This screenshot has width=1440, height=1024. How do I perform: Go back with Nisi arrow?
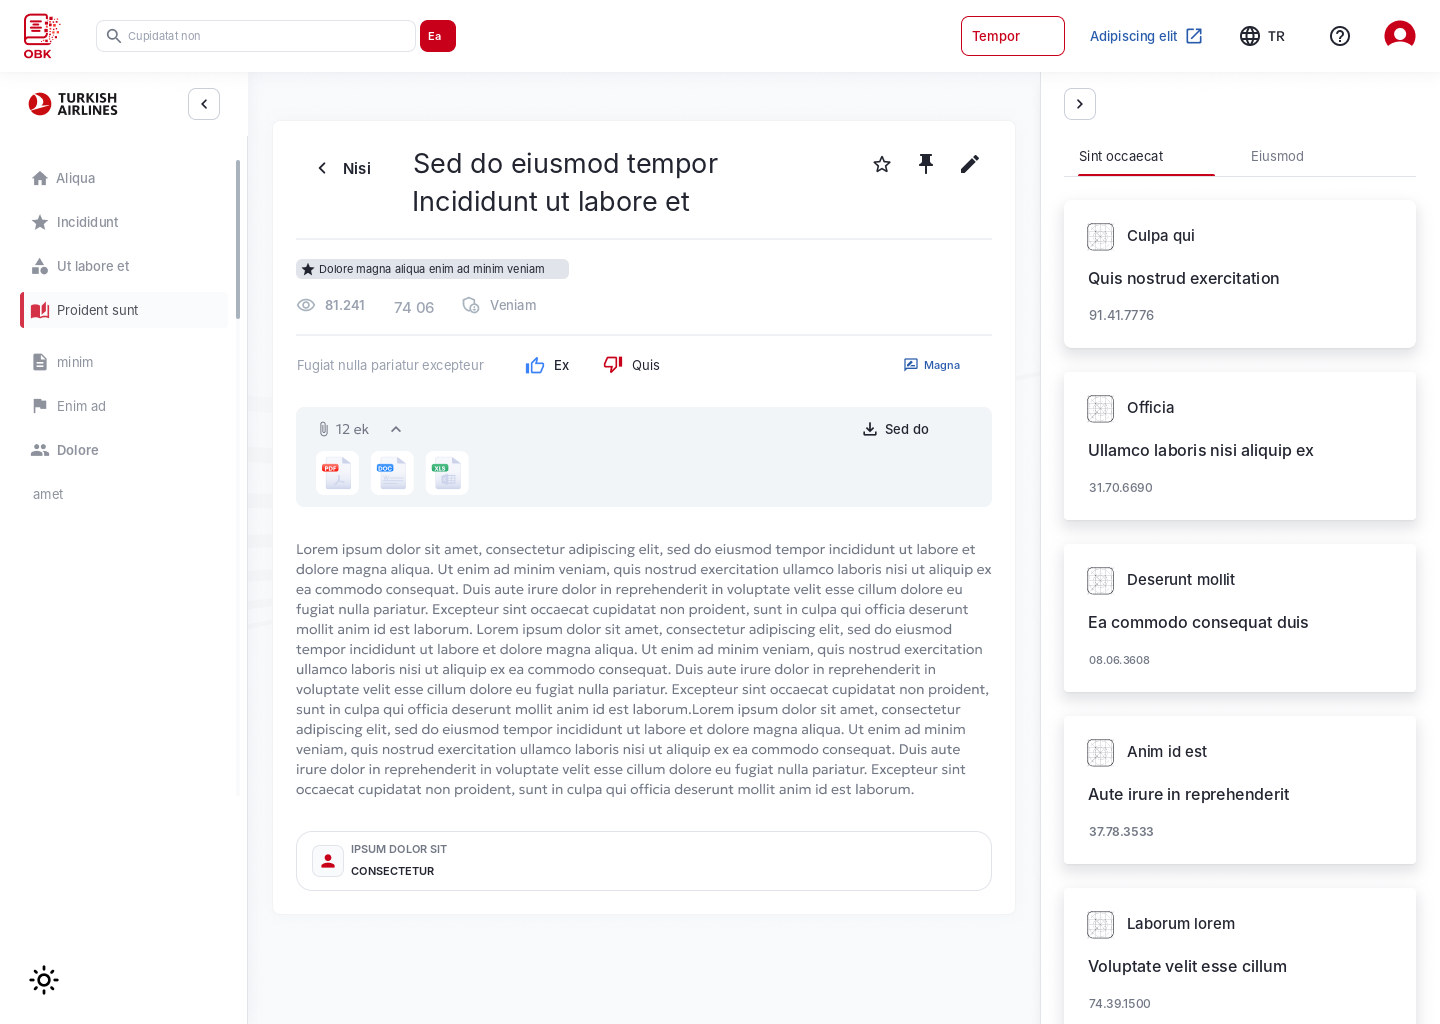(x=342, y=168)
